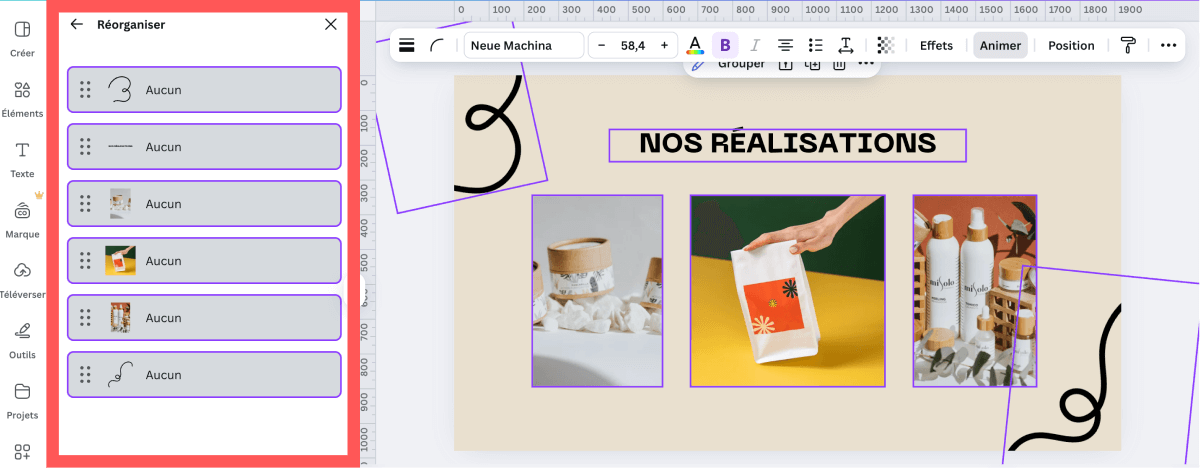
Task: Select the first Aucun row with swirl
Action: (204, 90)
